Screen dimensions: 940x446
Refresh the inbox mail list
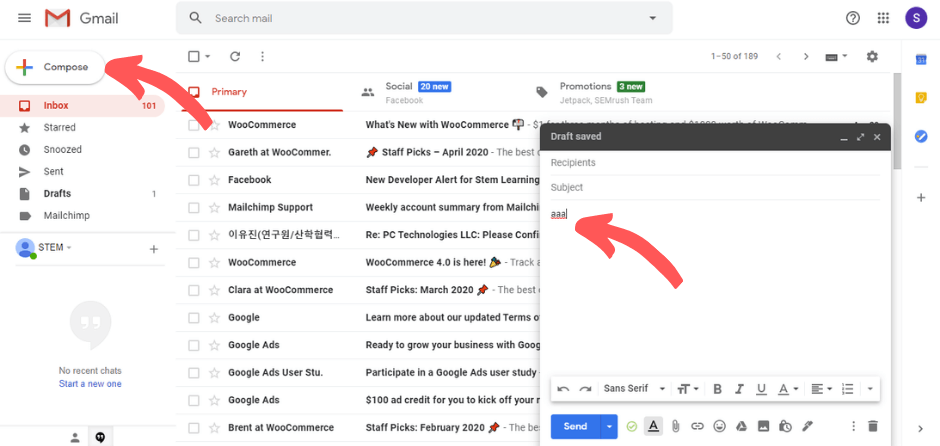pos(235,56)
